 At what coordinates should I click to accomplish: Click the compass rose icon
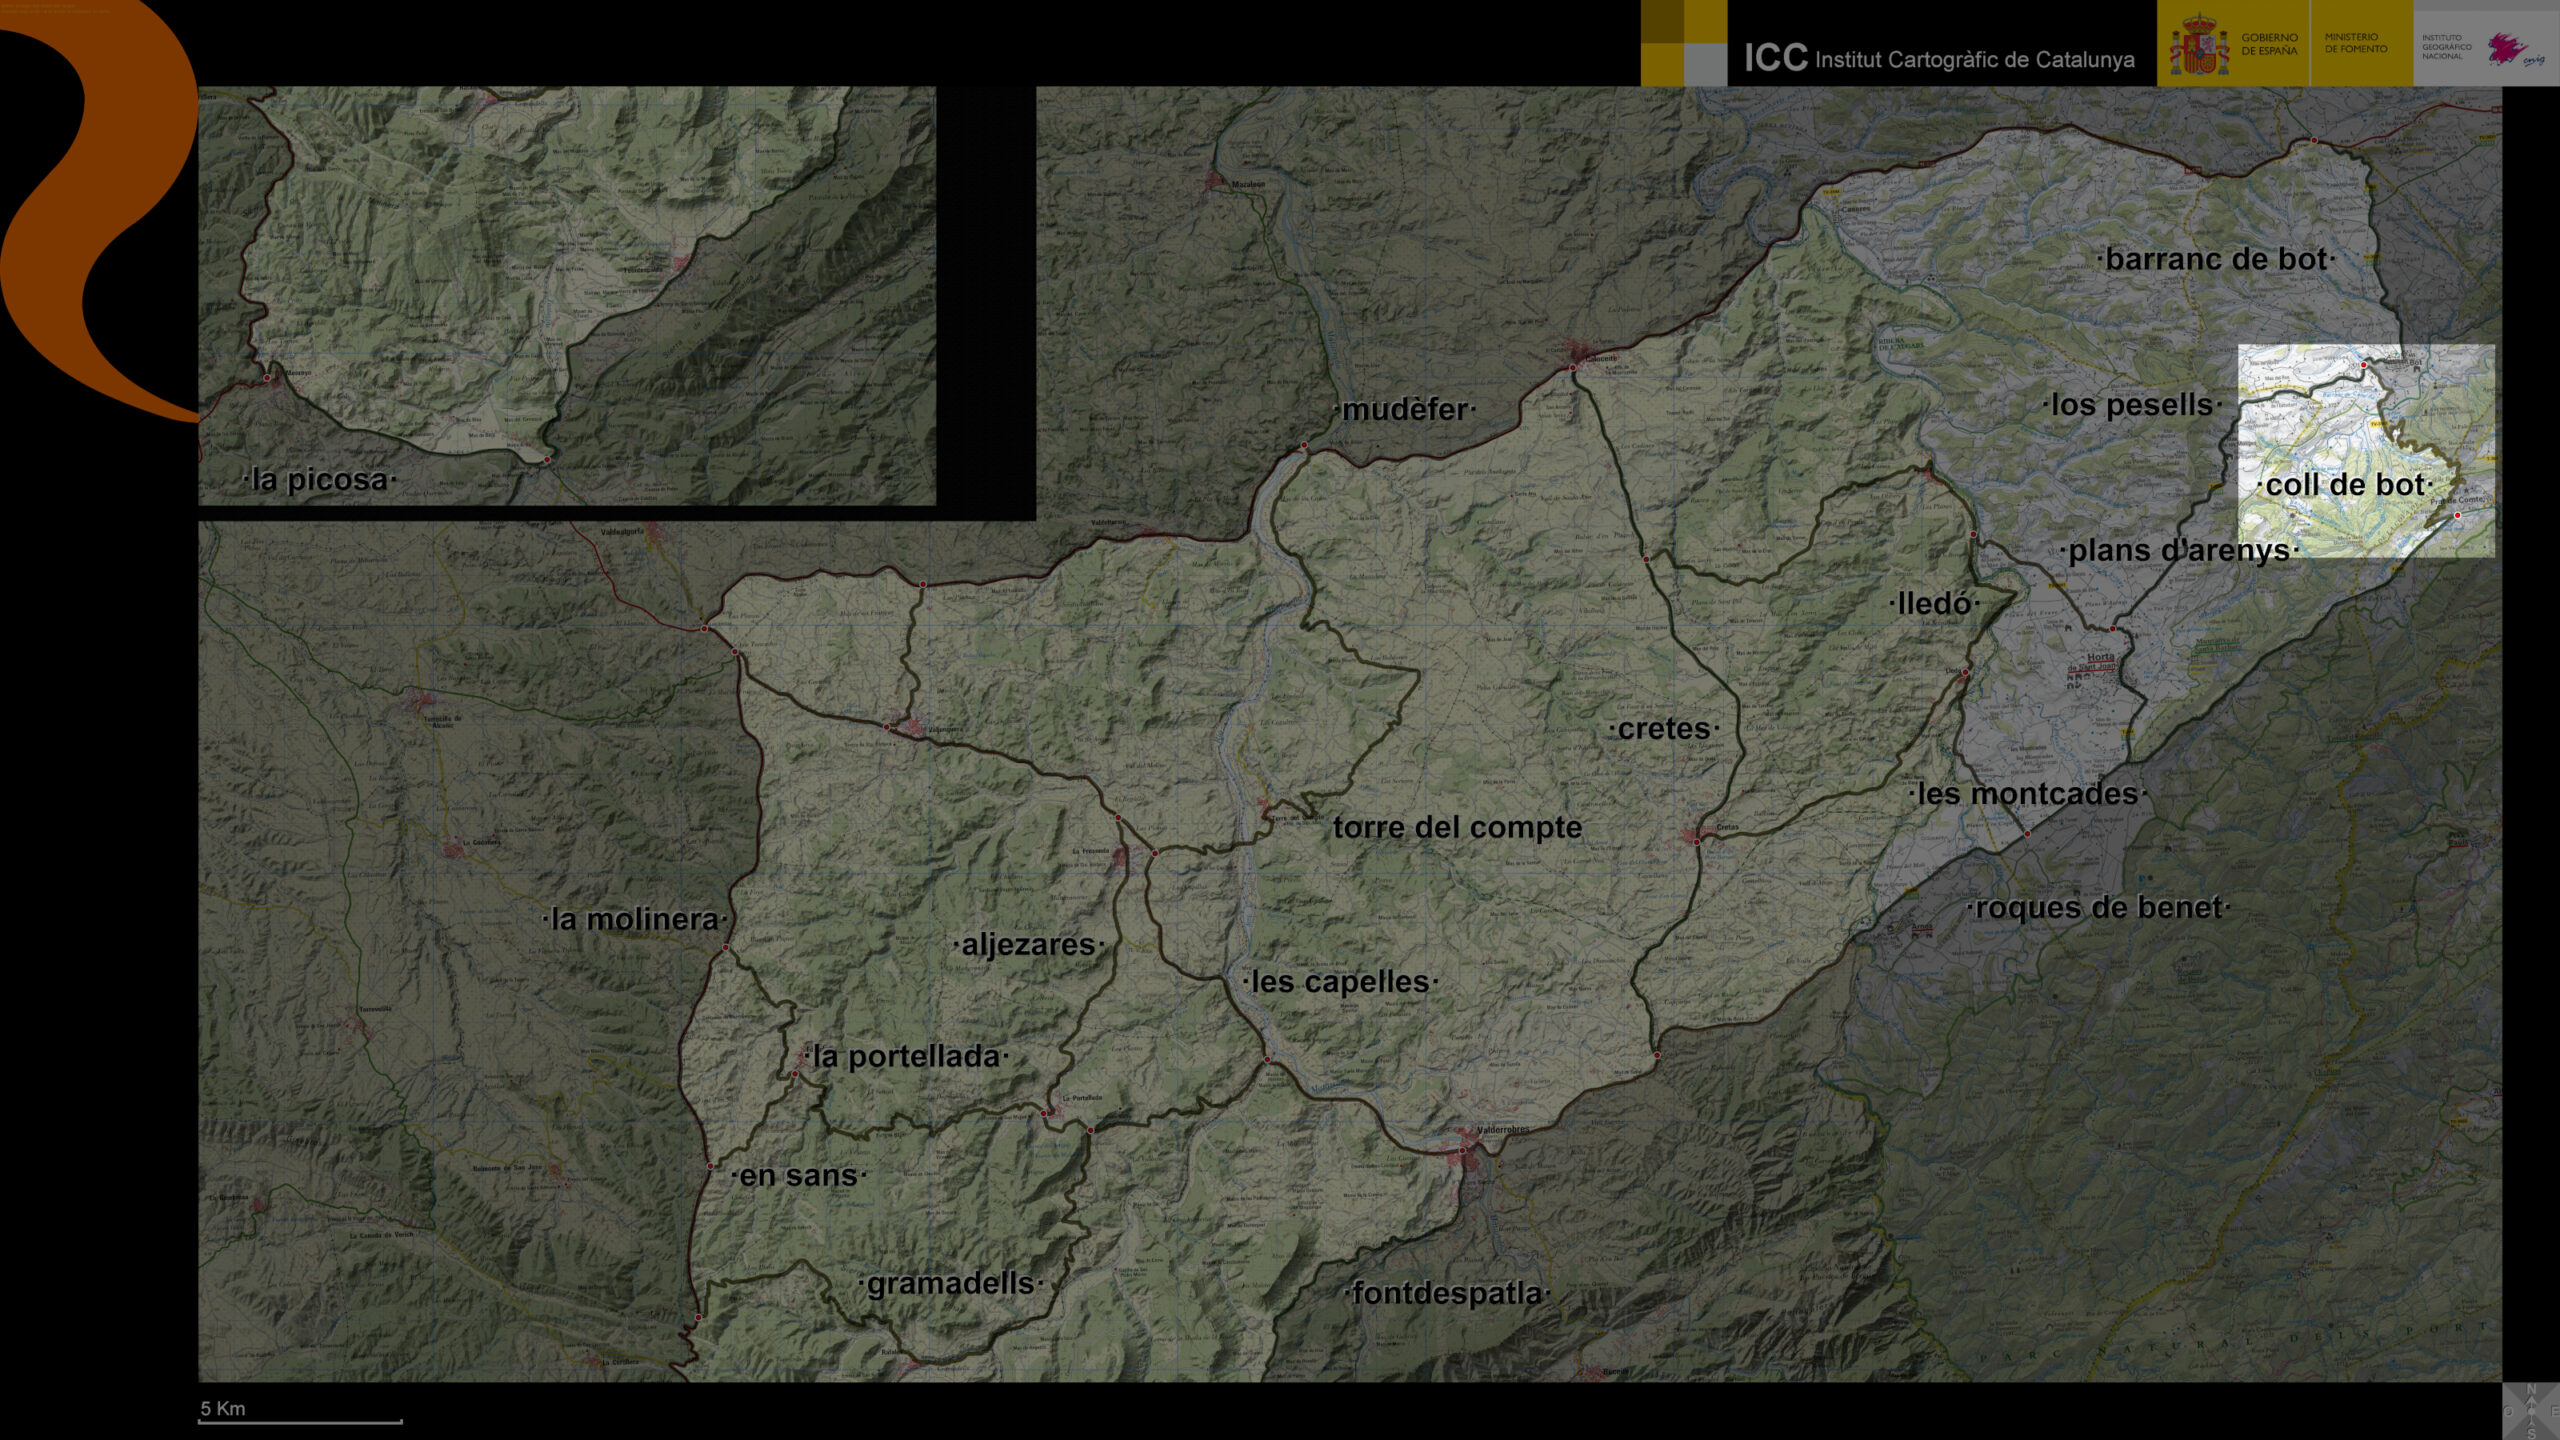[2531, 1411]
